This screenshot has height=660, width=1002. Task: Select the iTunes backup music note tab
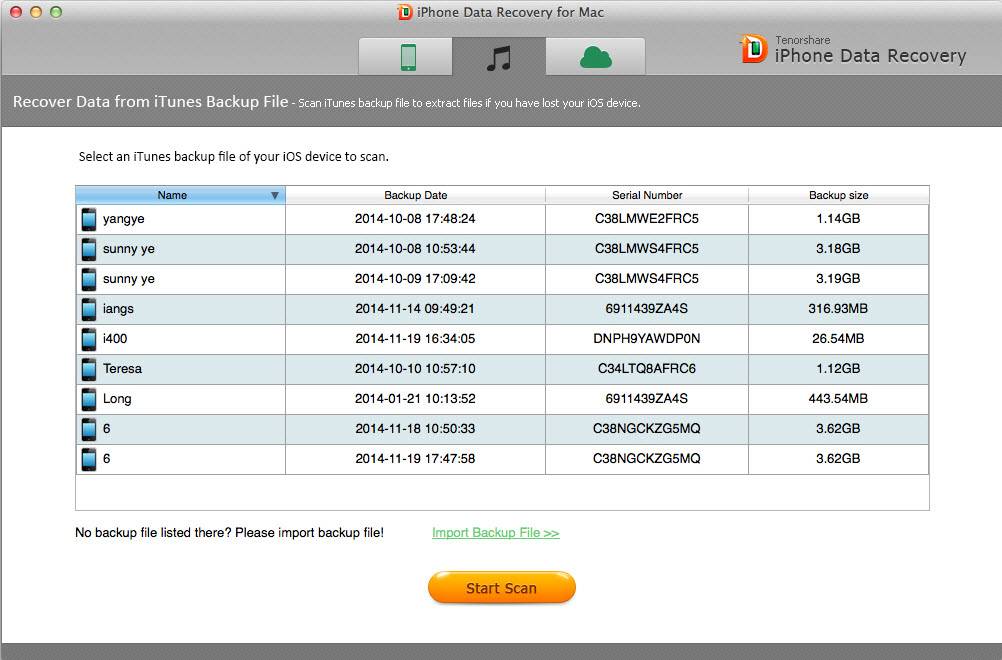click(x=498, y=58)
